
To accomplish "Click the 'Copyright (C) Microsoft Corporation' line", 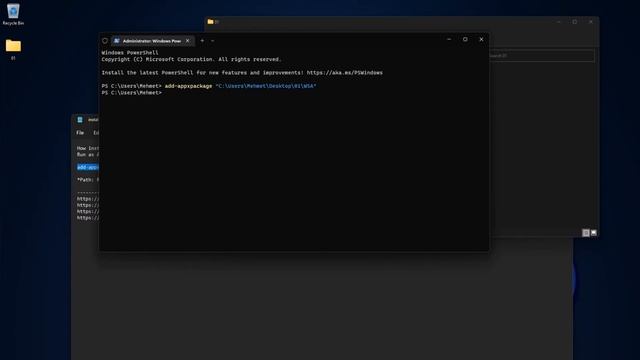I will [191, 60].
